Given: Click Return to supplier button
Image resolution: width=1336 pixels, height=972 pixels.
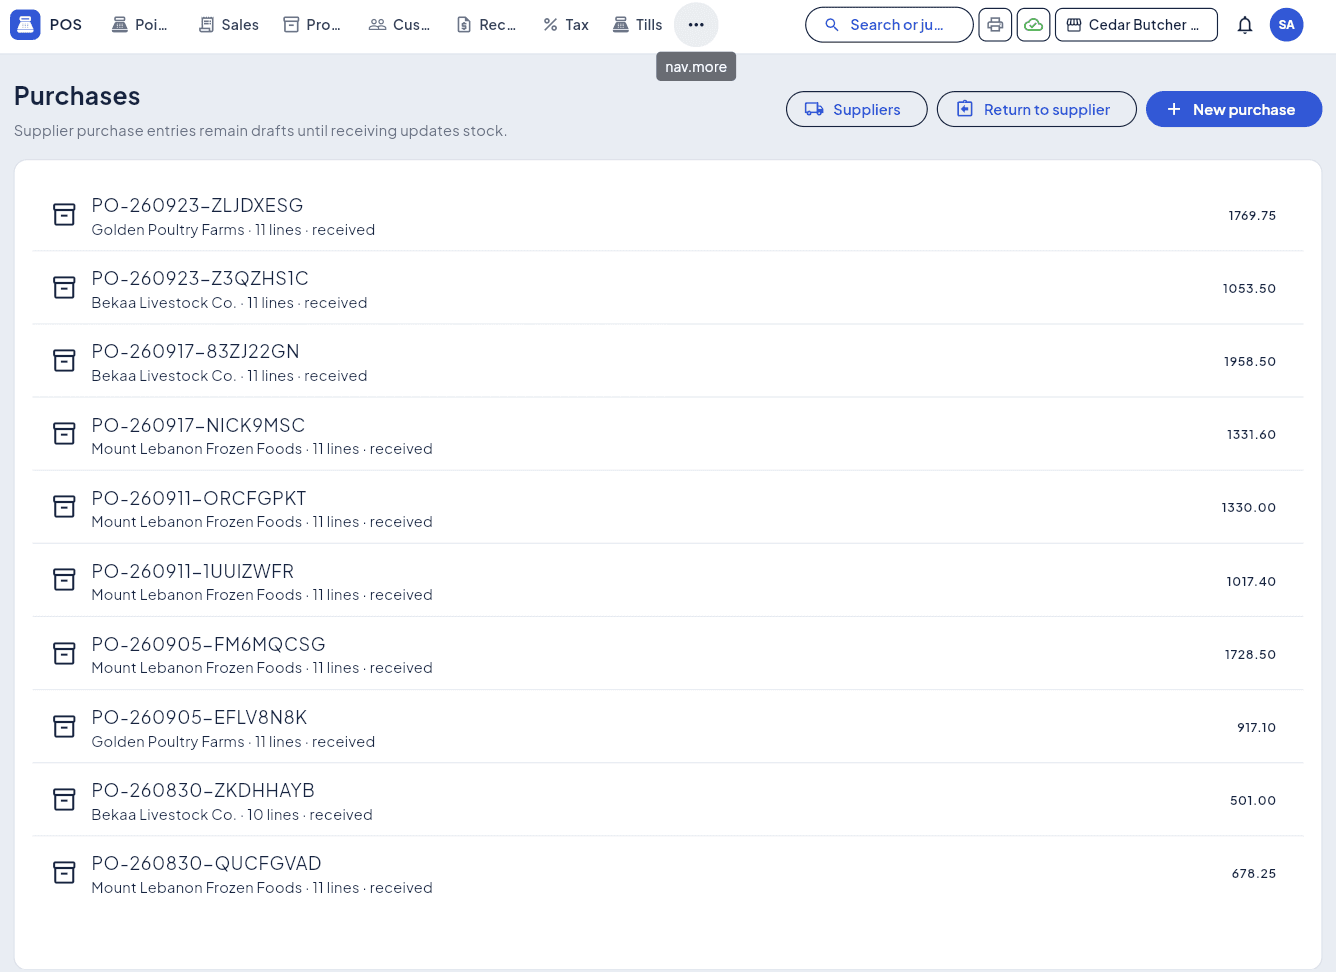Looking at the screenshot, I should (1037, 109).
